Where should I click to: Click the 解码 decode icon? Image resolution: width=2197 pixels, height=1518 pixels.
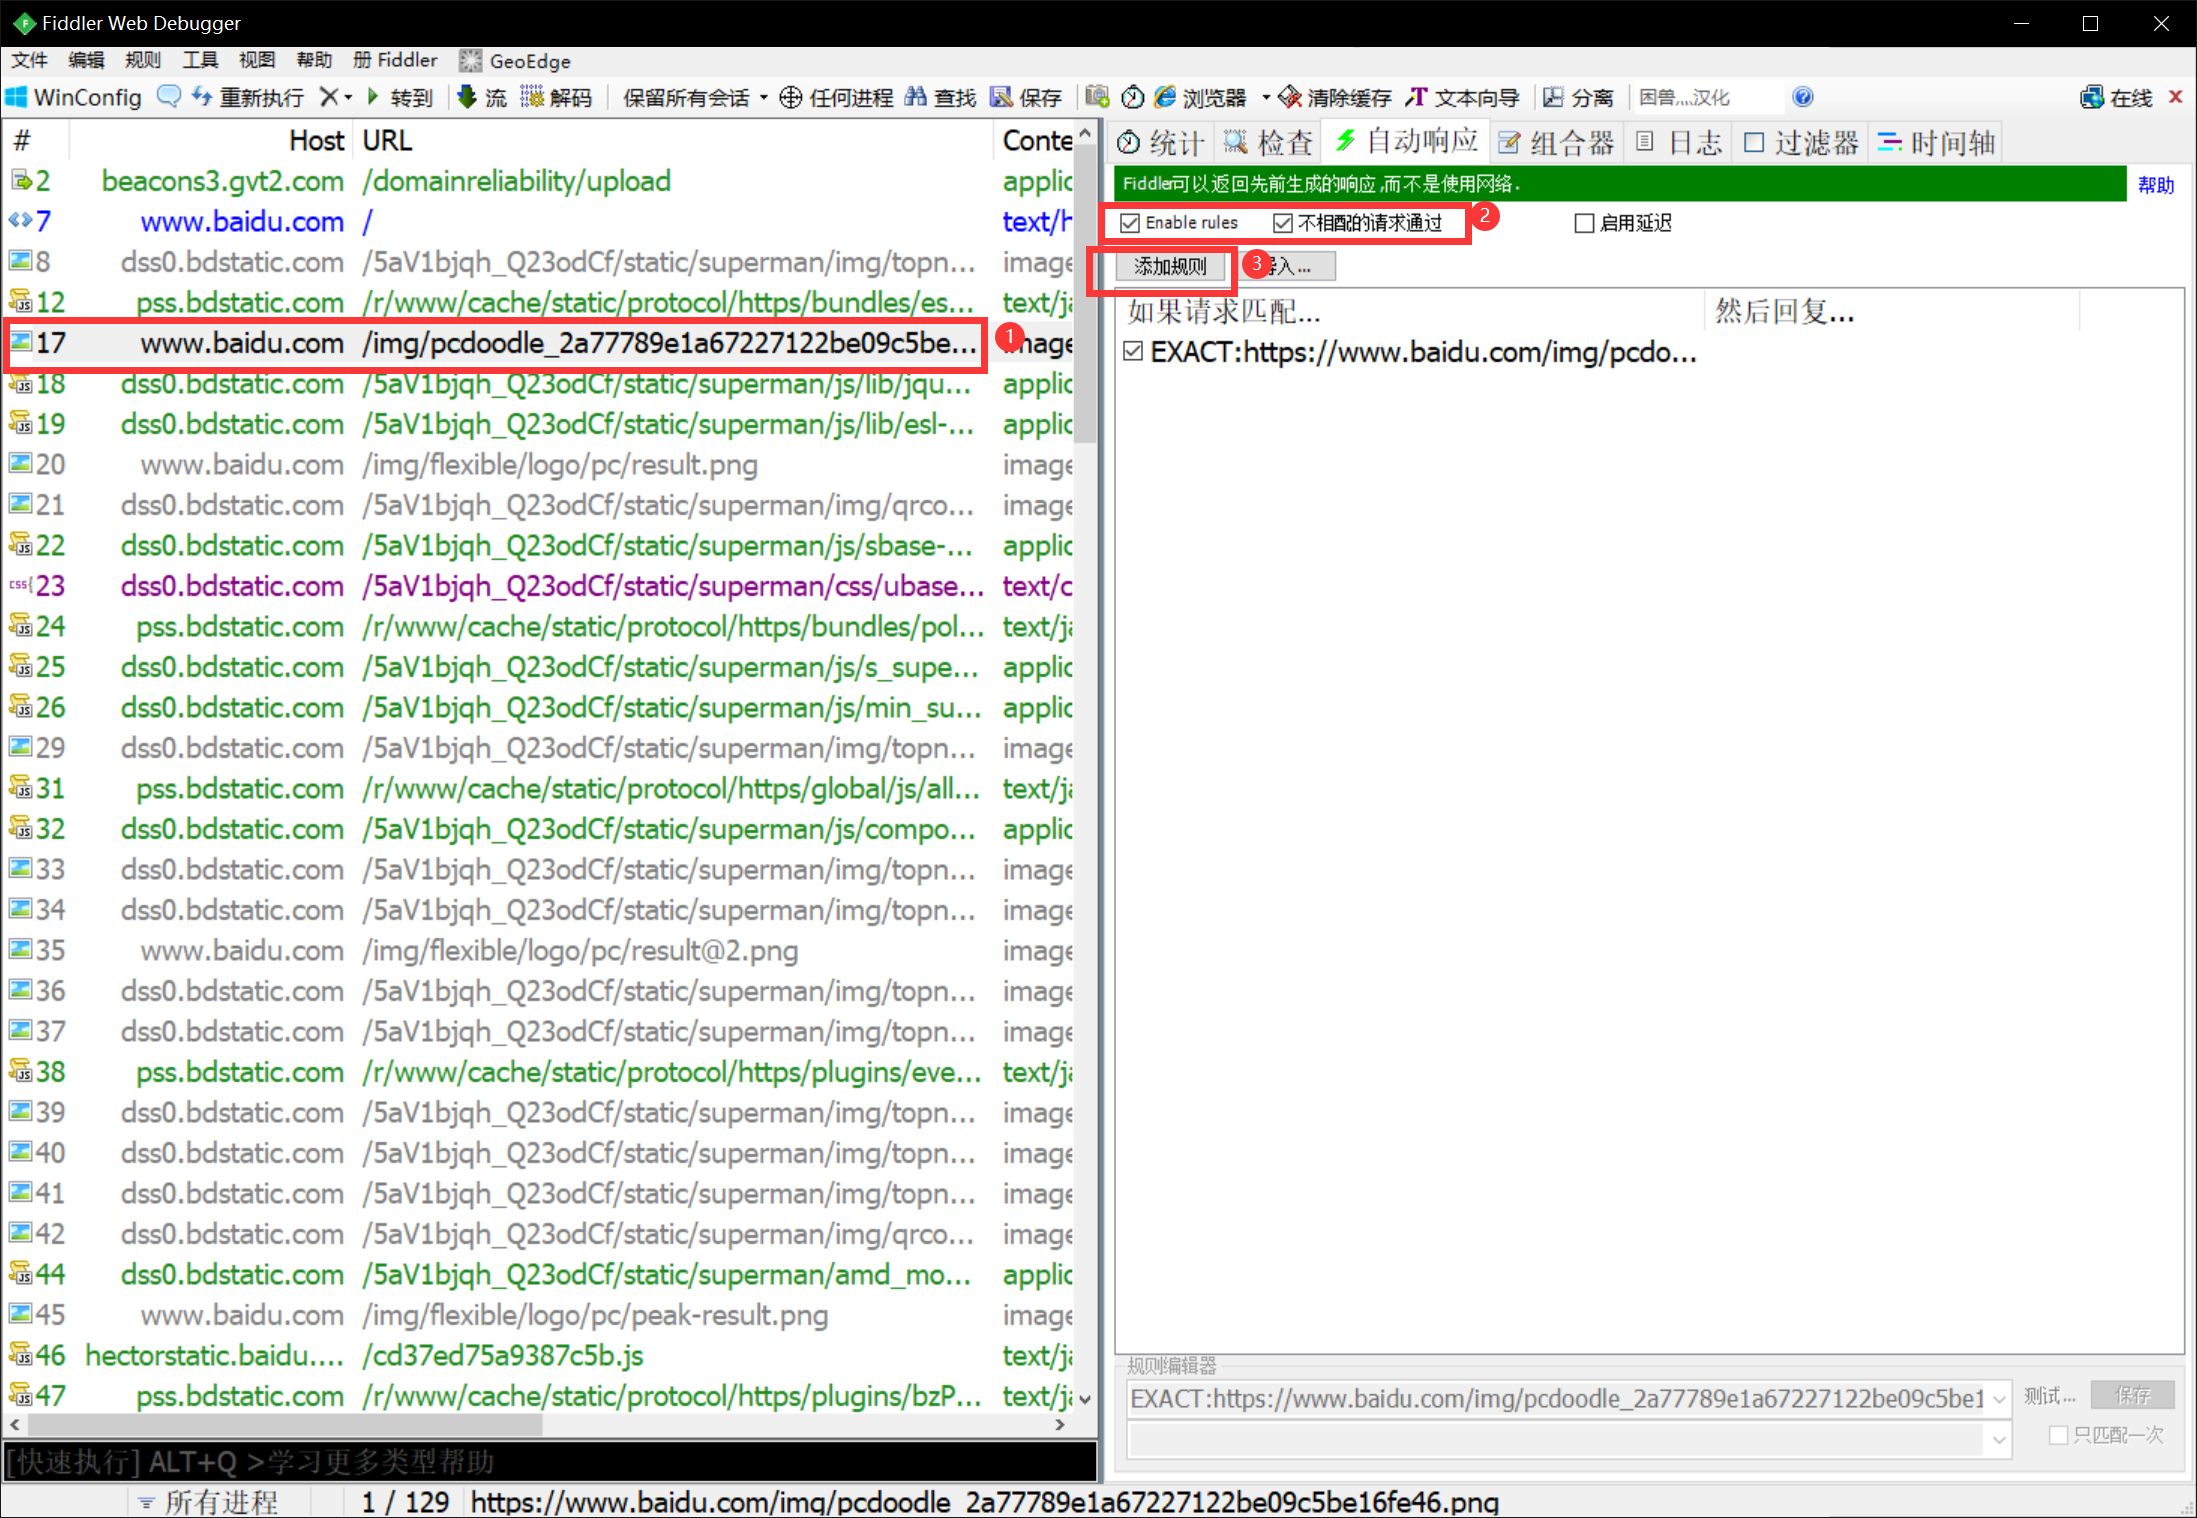pos(533,96)
